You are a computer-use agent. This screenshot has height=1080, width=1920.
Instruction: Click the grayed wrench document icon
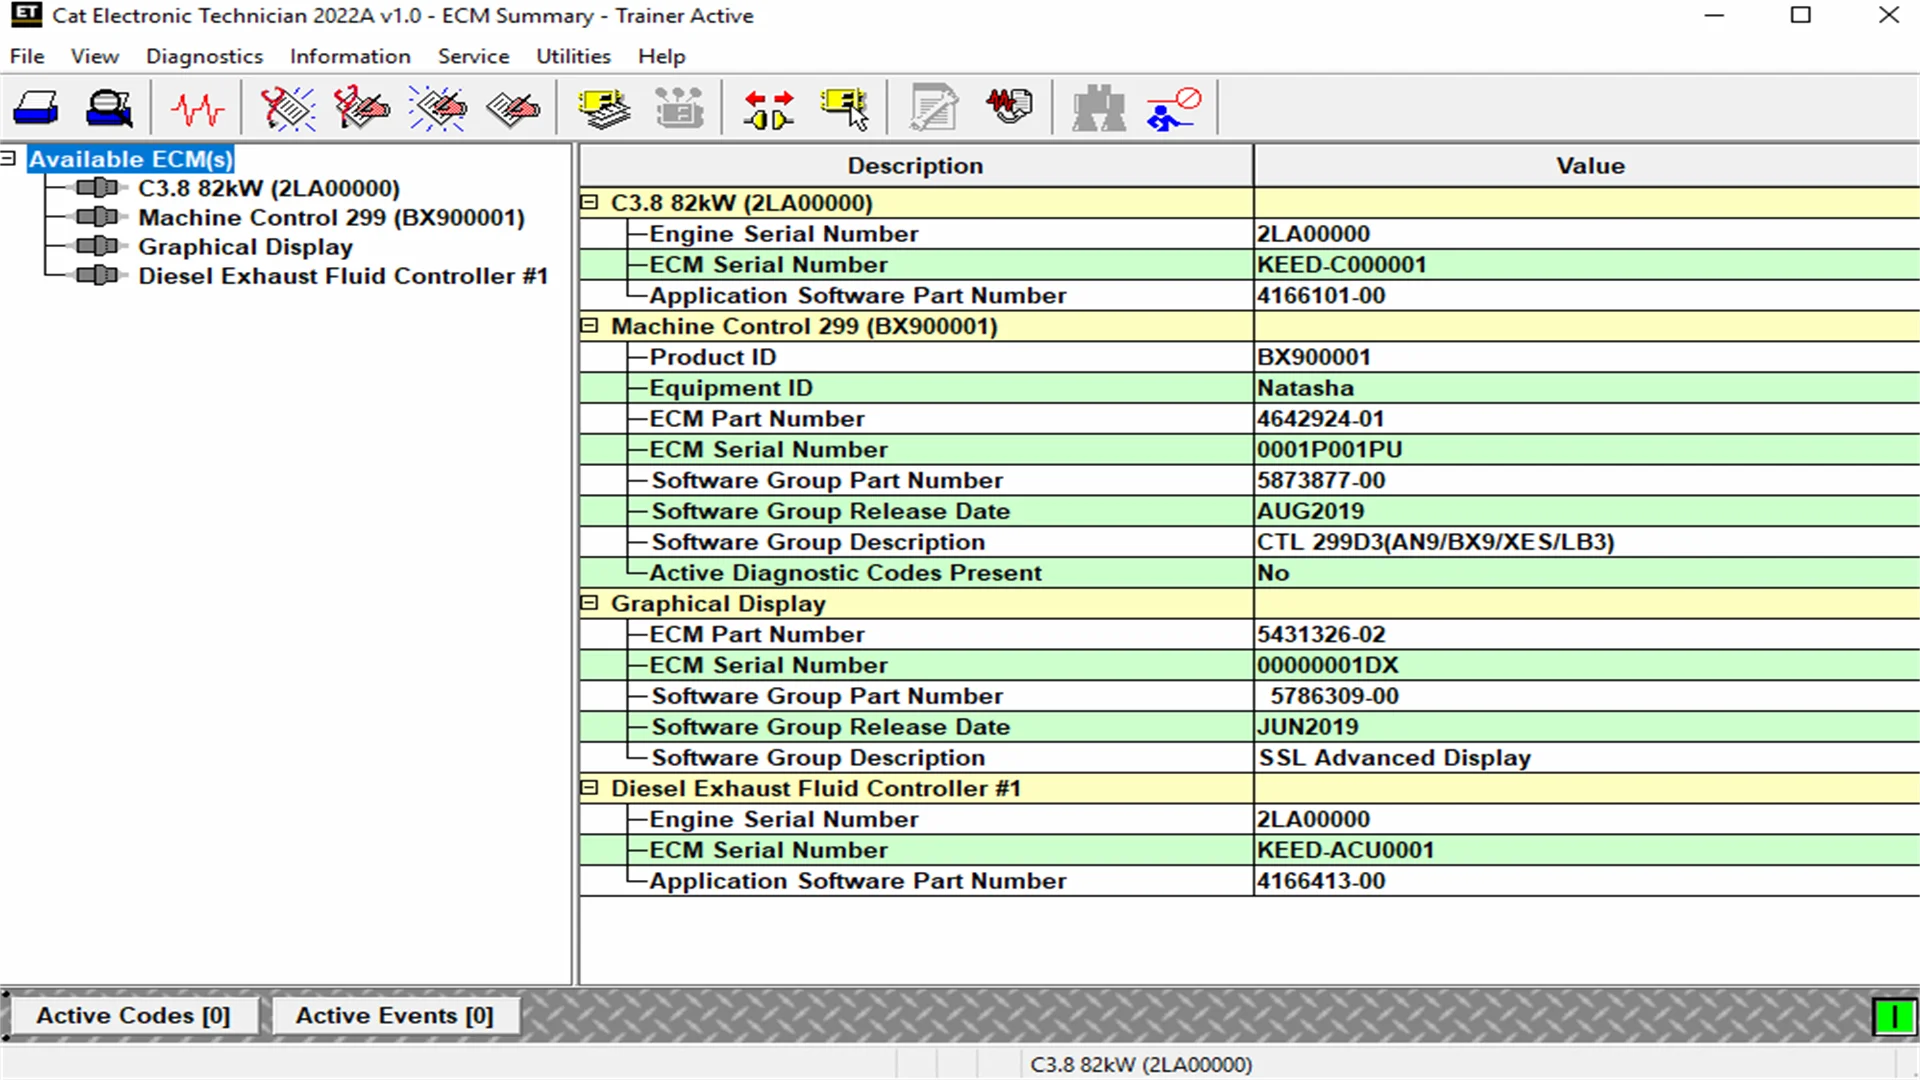(x=934, y=108)
